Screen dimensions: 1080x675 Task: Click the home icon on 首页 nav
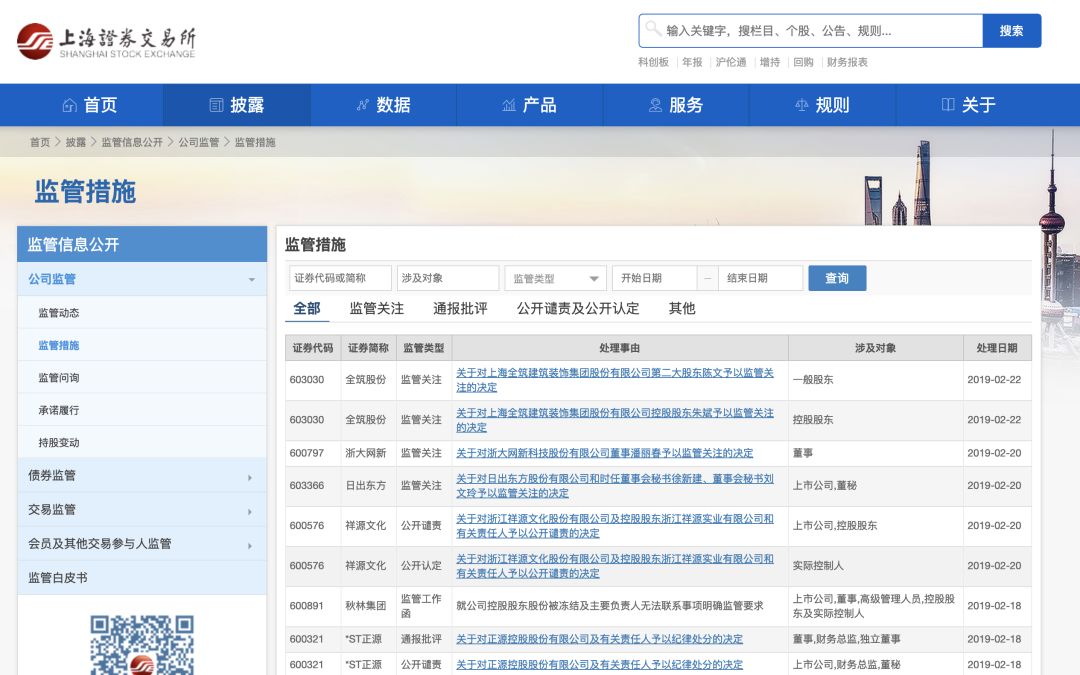click(x=70, y=104)
